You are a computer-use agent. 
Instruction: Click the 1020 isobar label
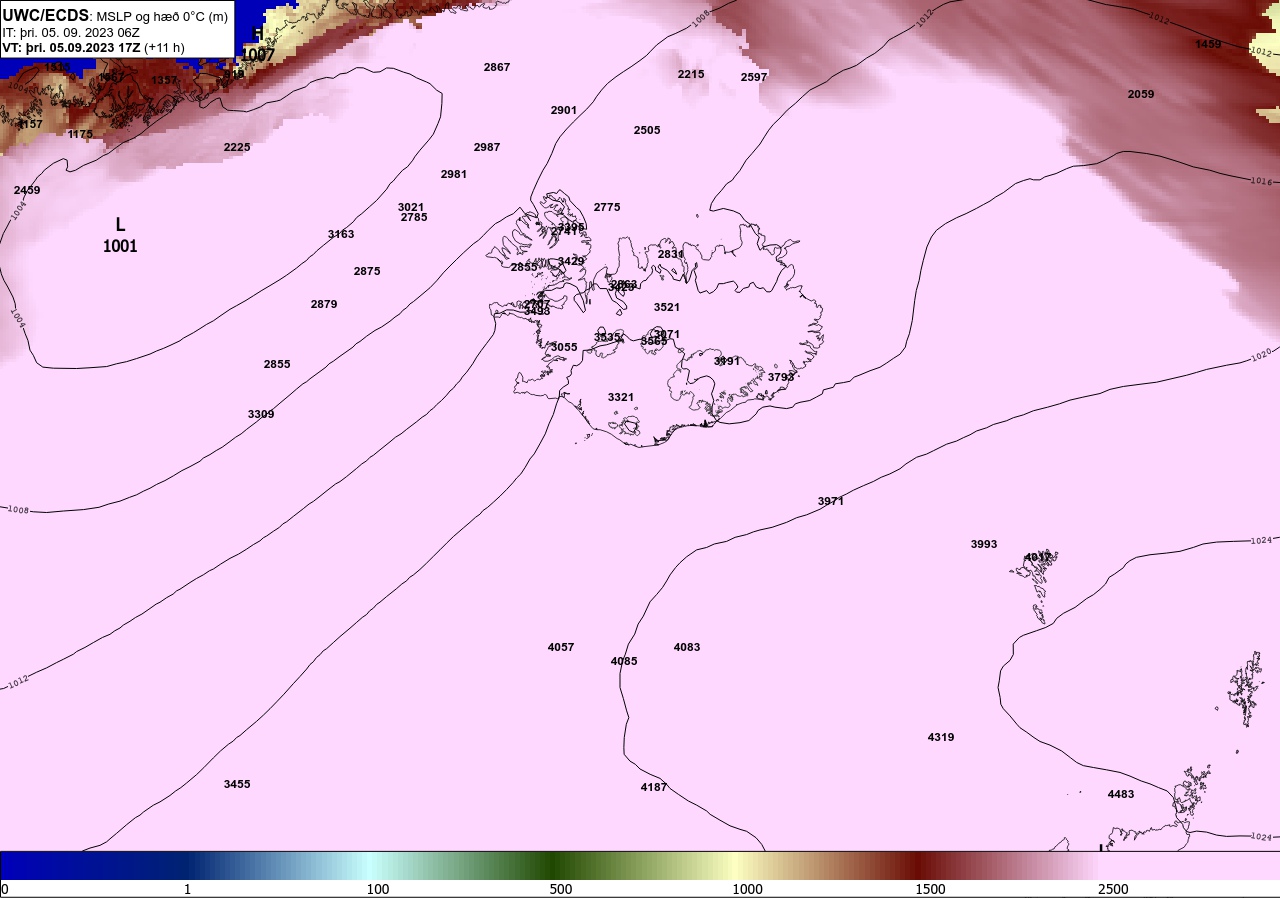[x=1262, y=355]
